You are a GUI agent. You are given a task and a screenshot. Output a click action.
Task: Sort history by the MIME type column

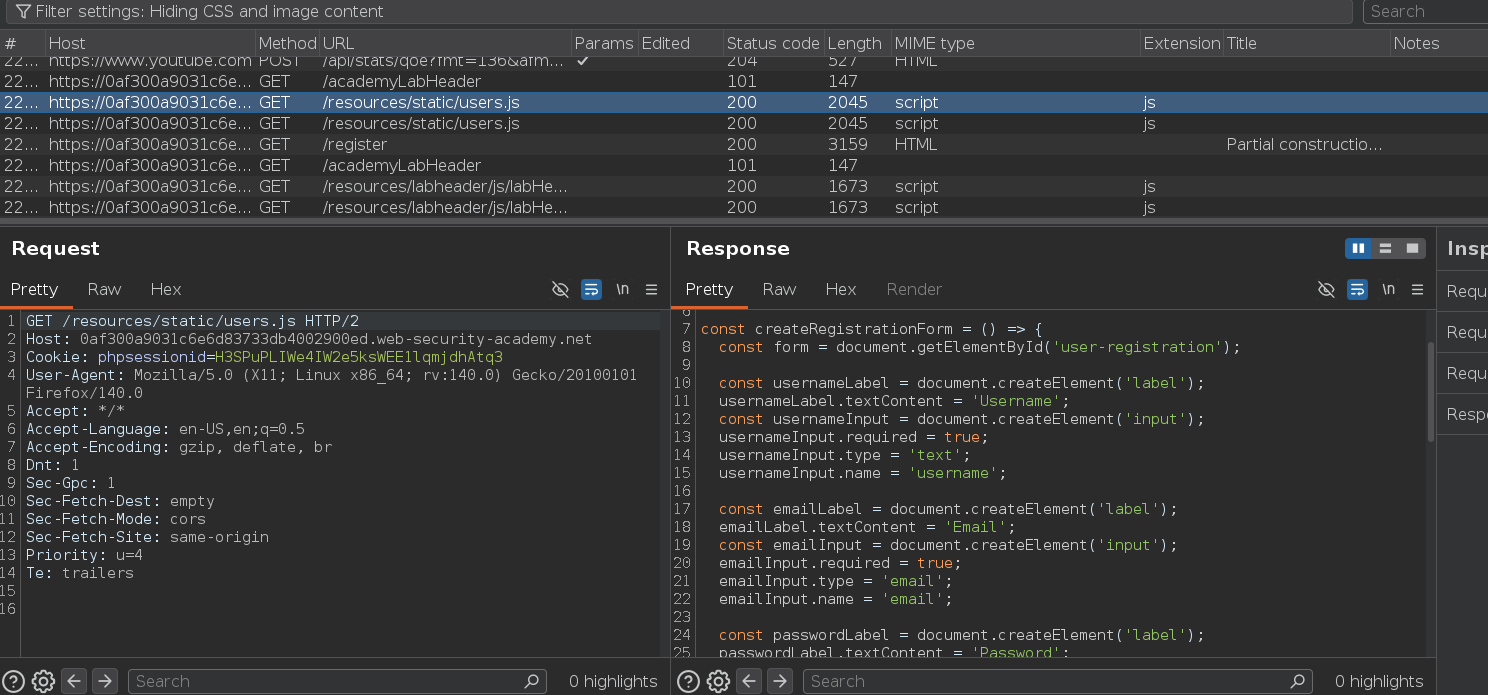pyautogui.click(x=1016, y=43)
